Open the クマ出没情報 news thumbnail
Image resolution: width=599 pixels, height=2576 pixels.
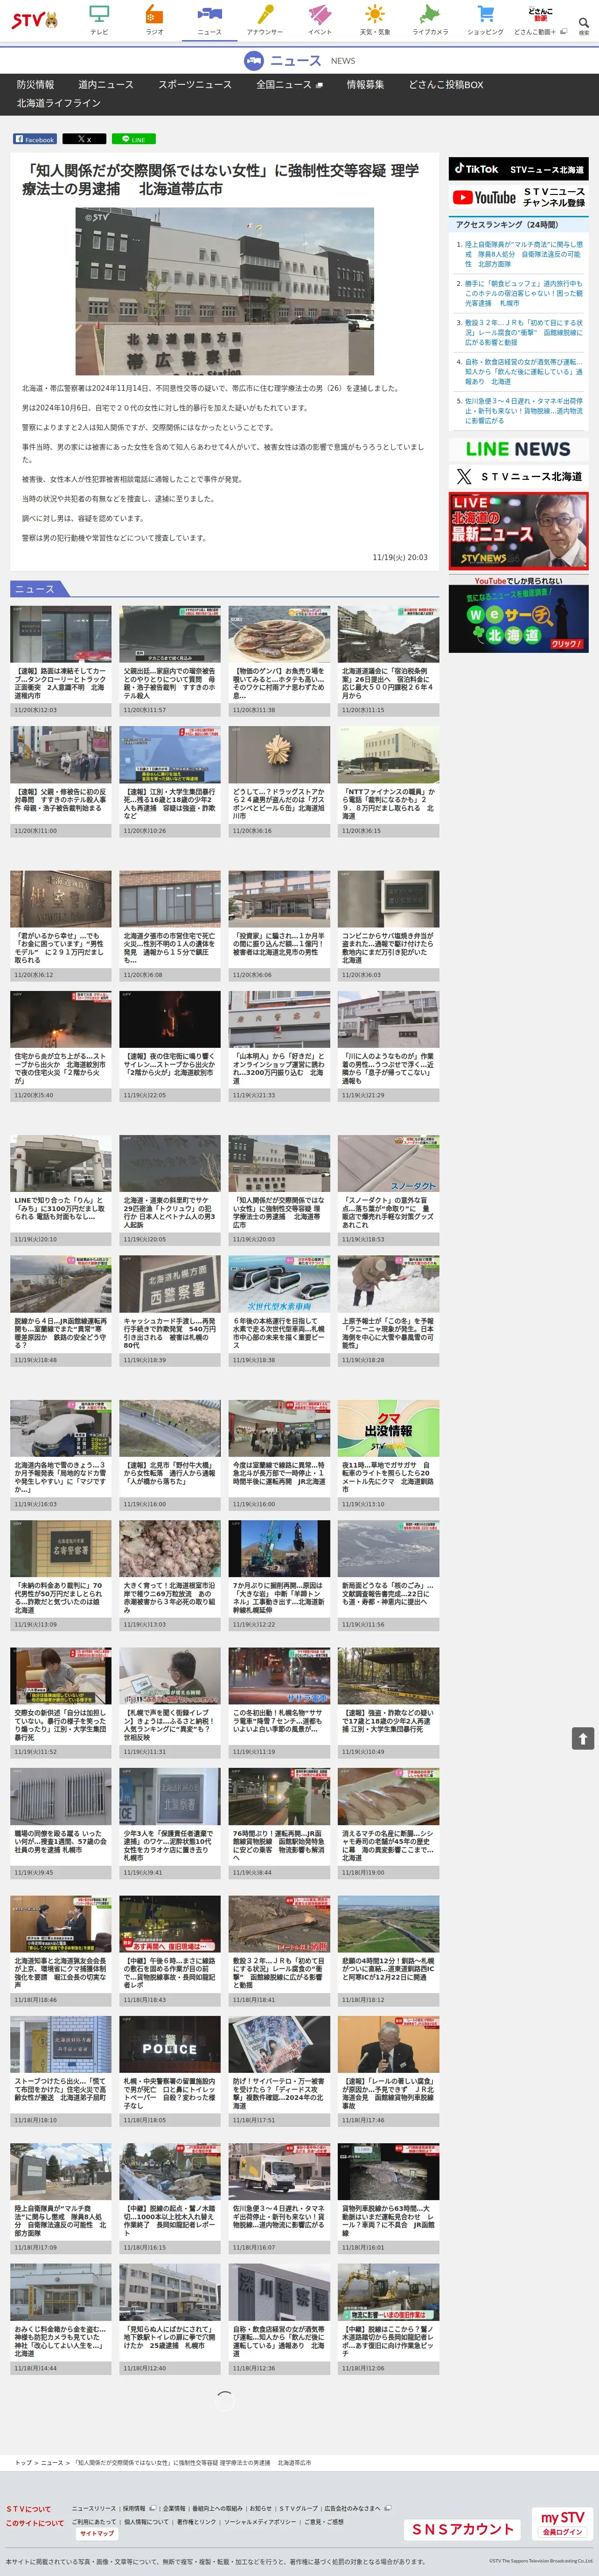[388, 1428]
